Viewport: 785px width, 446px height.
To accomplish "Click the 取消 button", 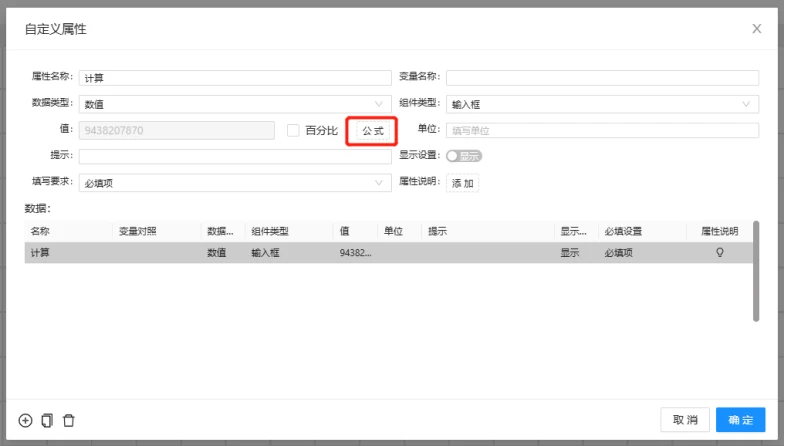I will [685, 419].
